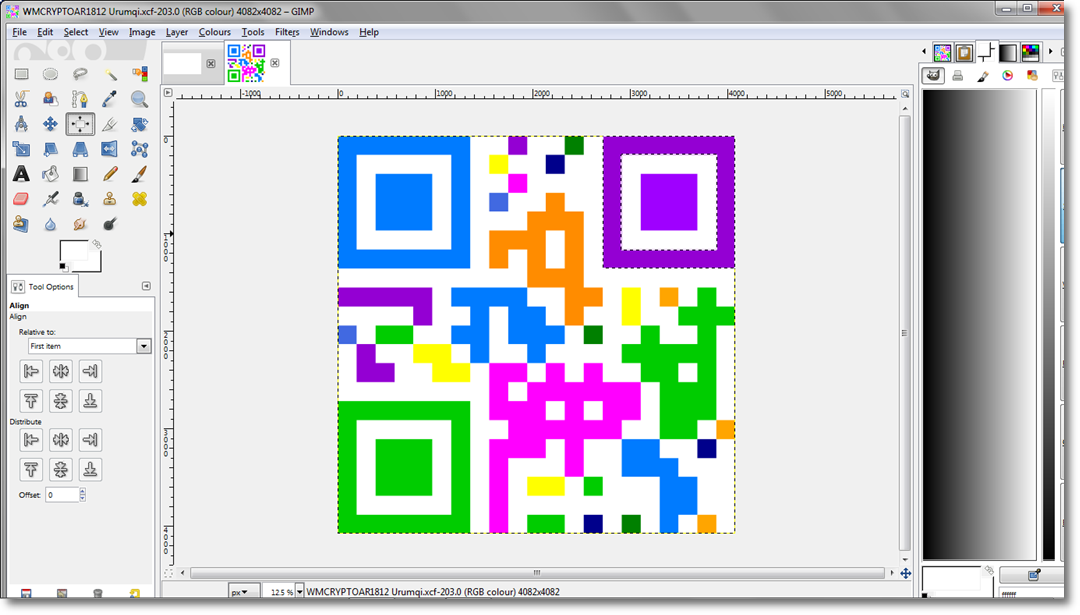Switch to CMYK printer colour selector

point(957,76)
